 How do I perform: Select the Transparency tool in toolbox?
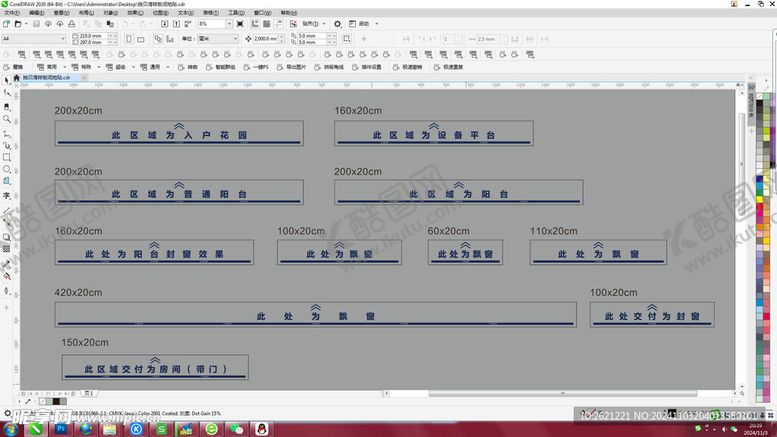pos(6,249)
